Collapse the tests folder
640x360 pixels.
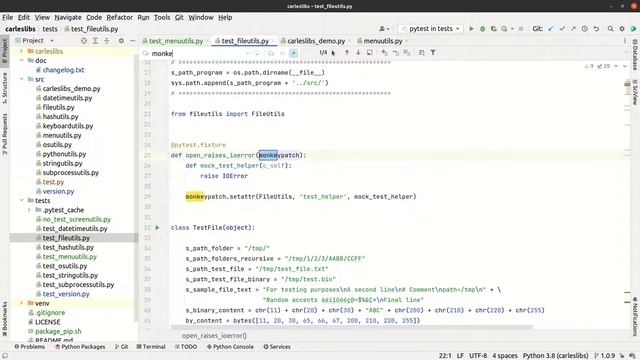point(22,200)
